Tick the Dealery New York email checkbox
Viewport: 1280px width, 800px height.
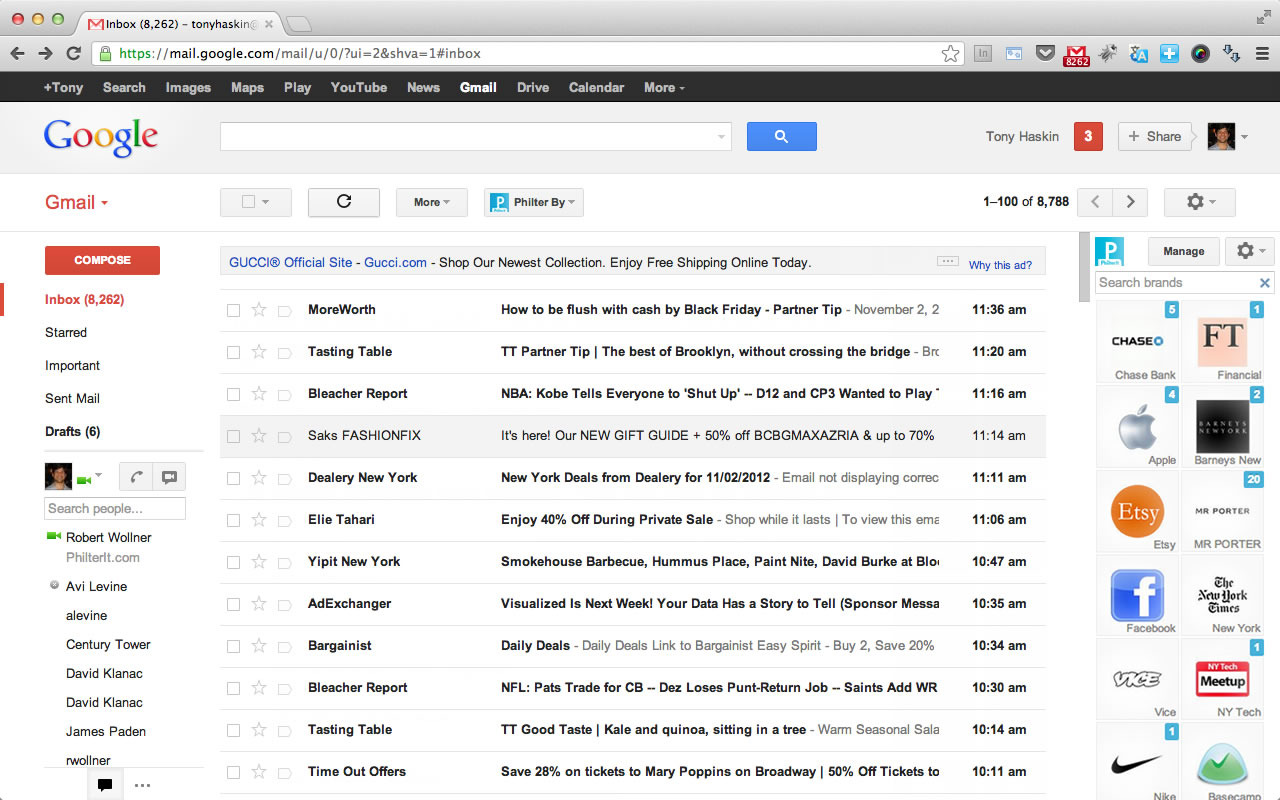[233, 478]
